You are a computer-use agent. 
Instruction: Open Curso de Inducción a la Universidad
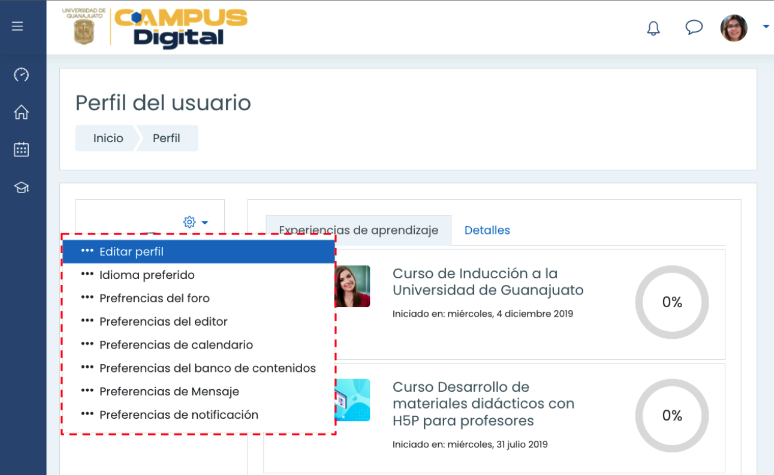click(488, 281)
